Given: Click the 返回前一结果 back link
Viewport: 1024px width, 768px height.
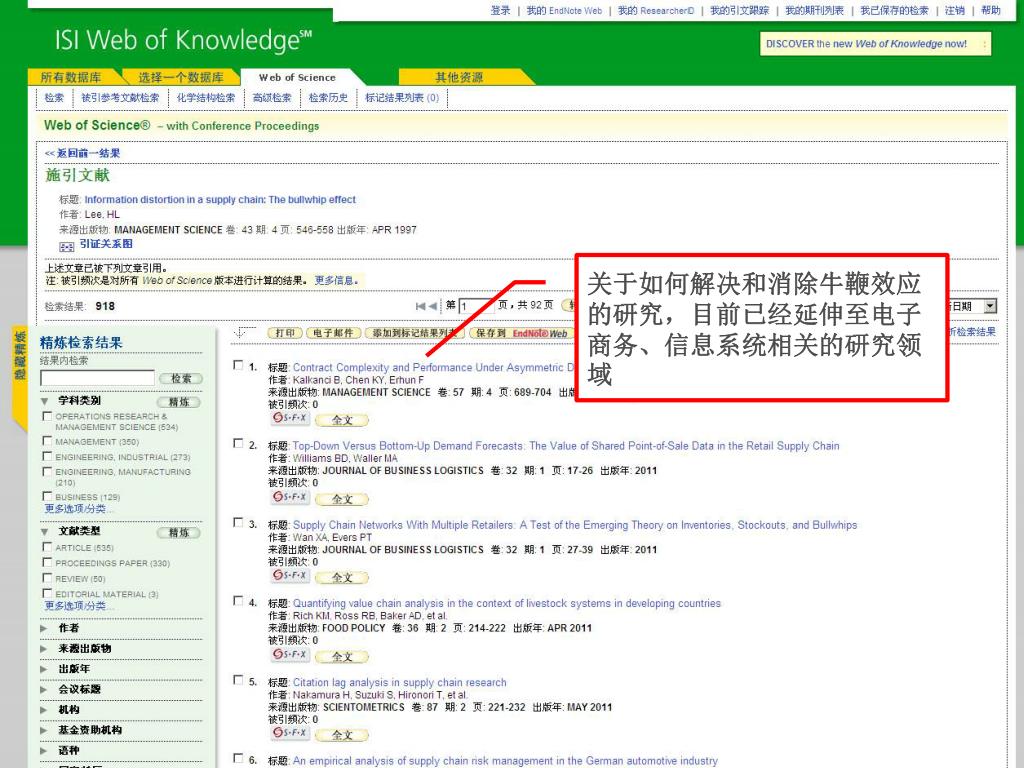Looking at the screenshot, I should (82, 153).
